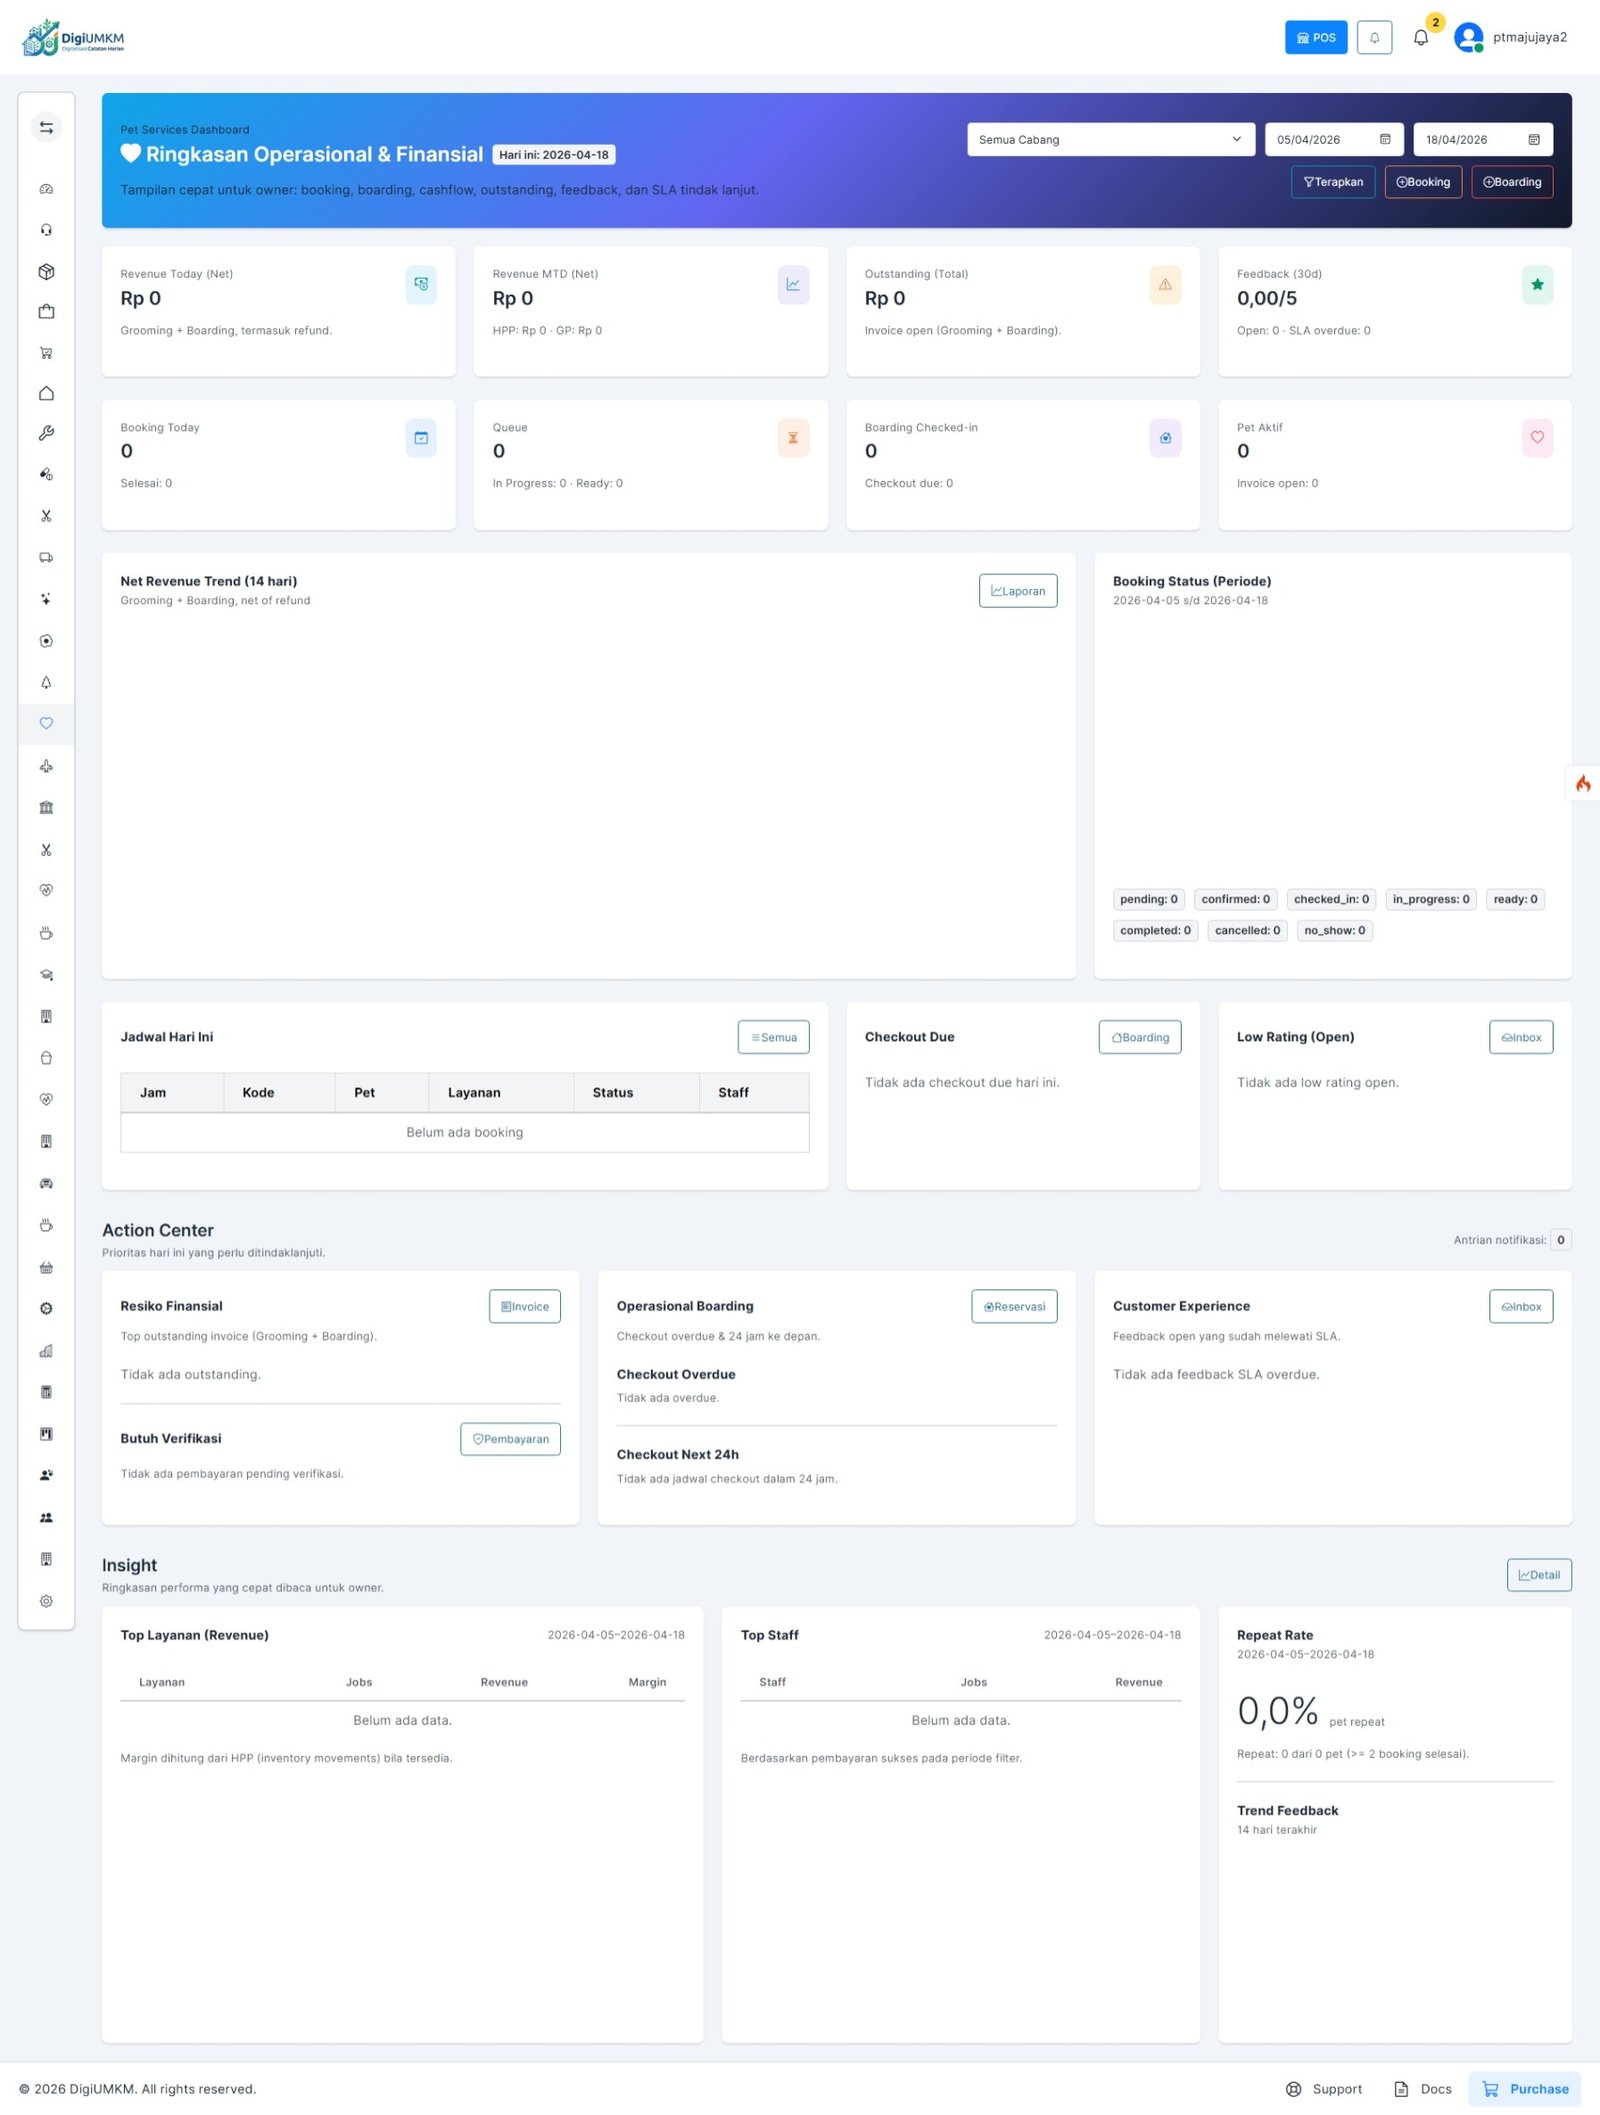Open the speedometer dashboard sidebar icon
Screen dimensions: 1600x2115
point(46,189)
